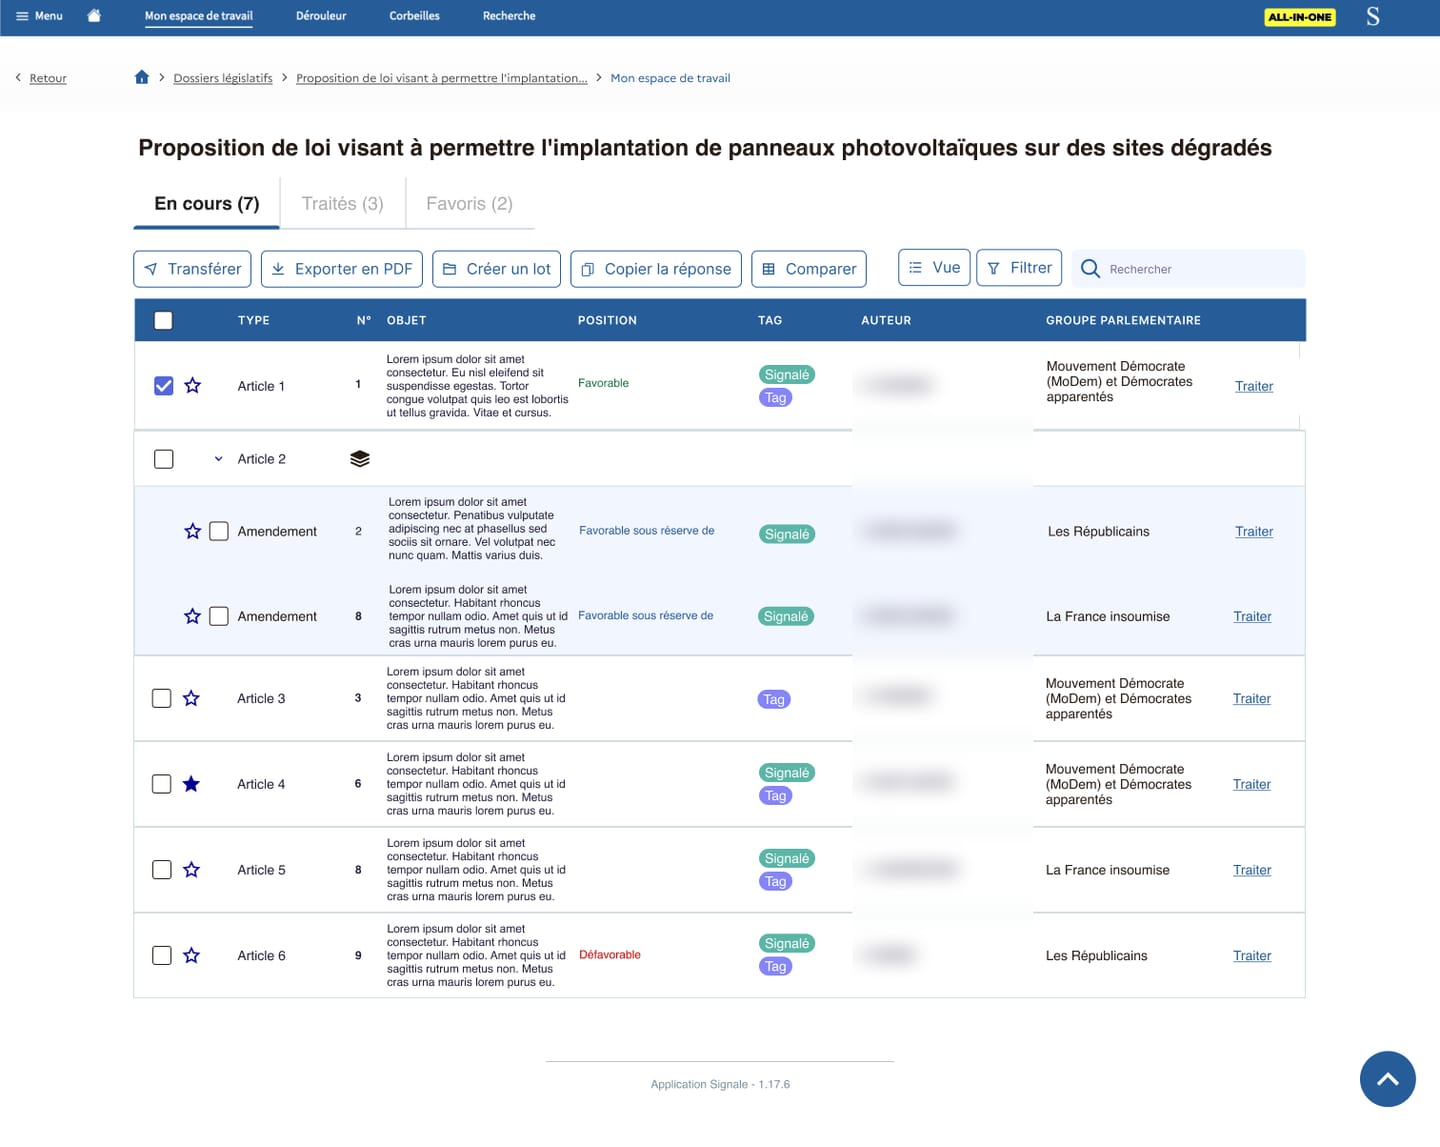Click Traiter link for Article 6
The image size is (1440, 1147).
(1252, 955)
